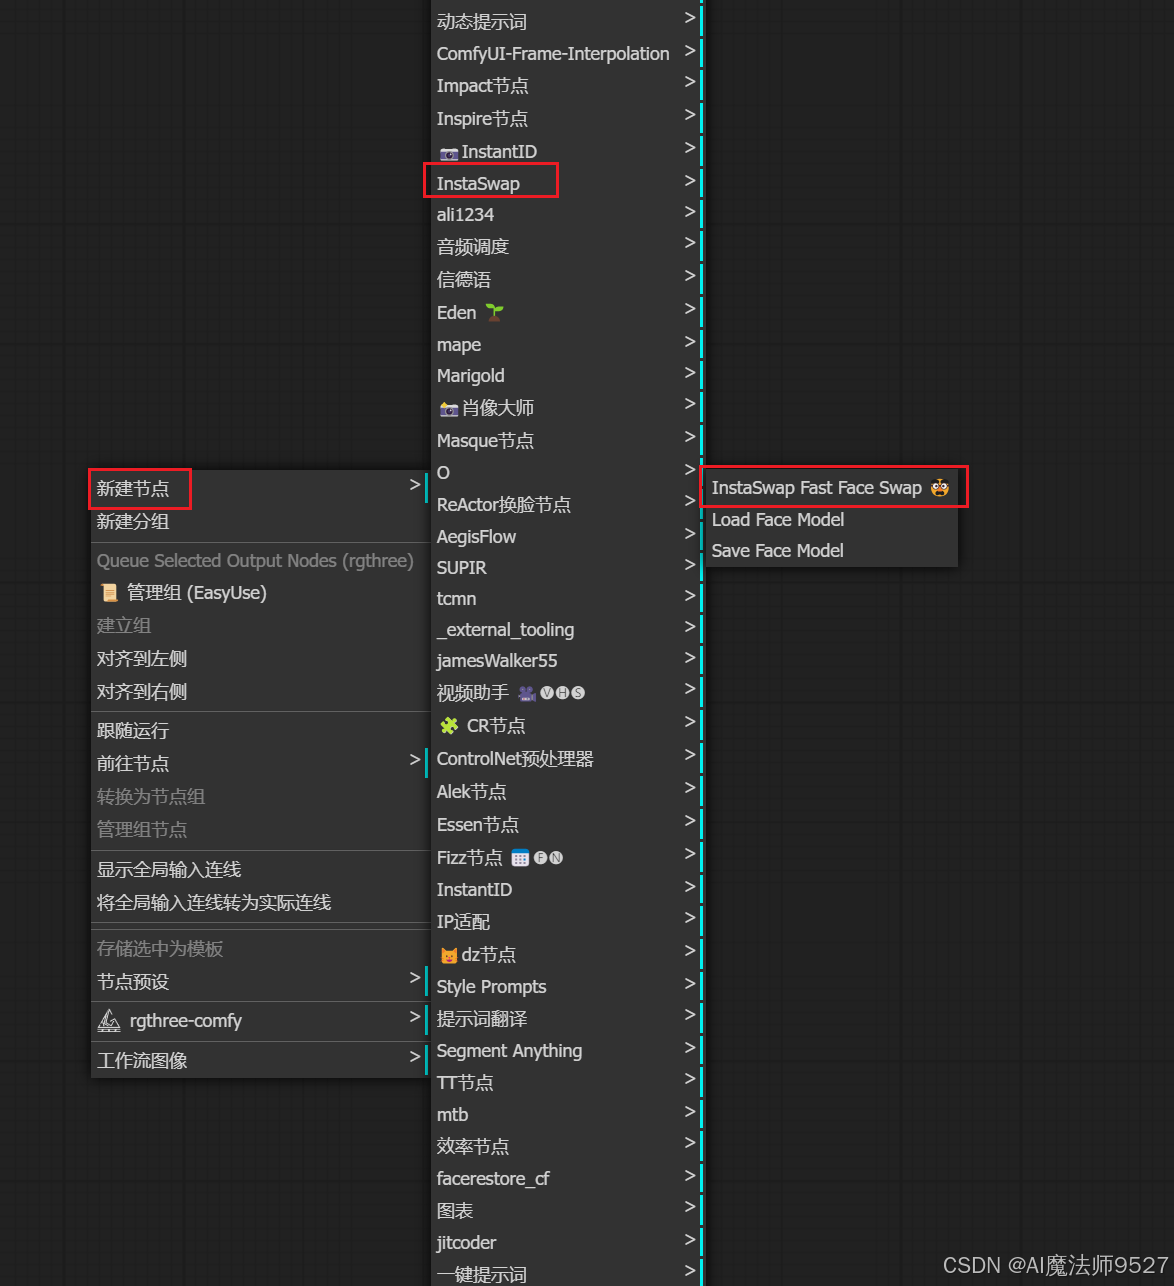Expand arrow next to 工作流图像
This screenshot has height=1286, width=1174.
(x=415, y=1057)
